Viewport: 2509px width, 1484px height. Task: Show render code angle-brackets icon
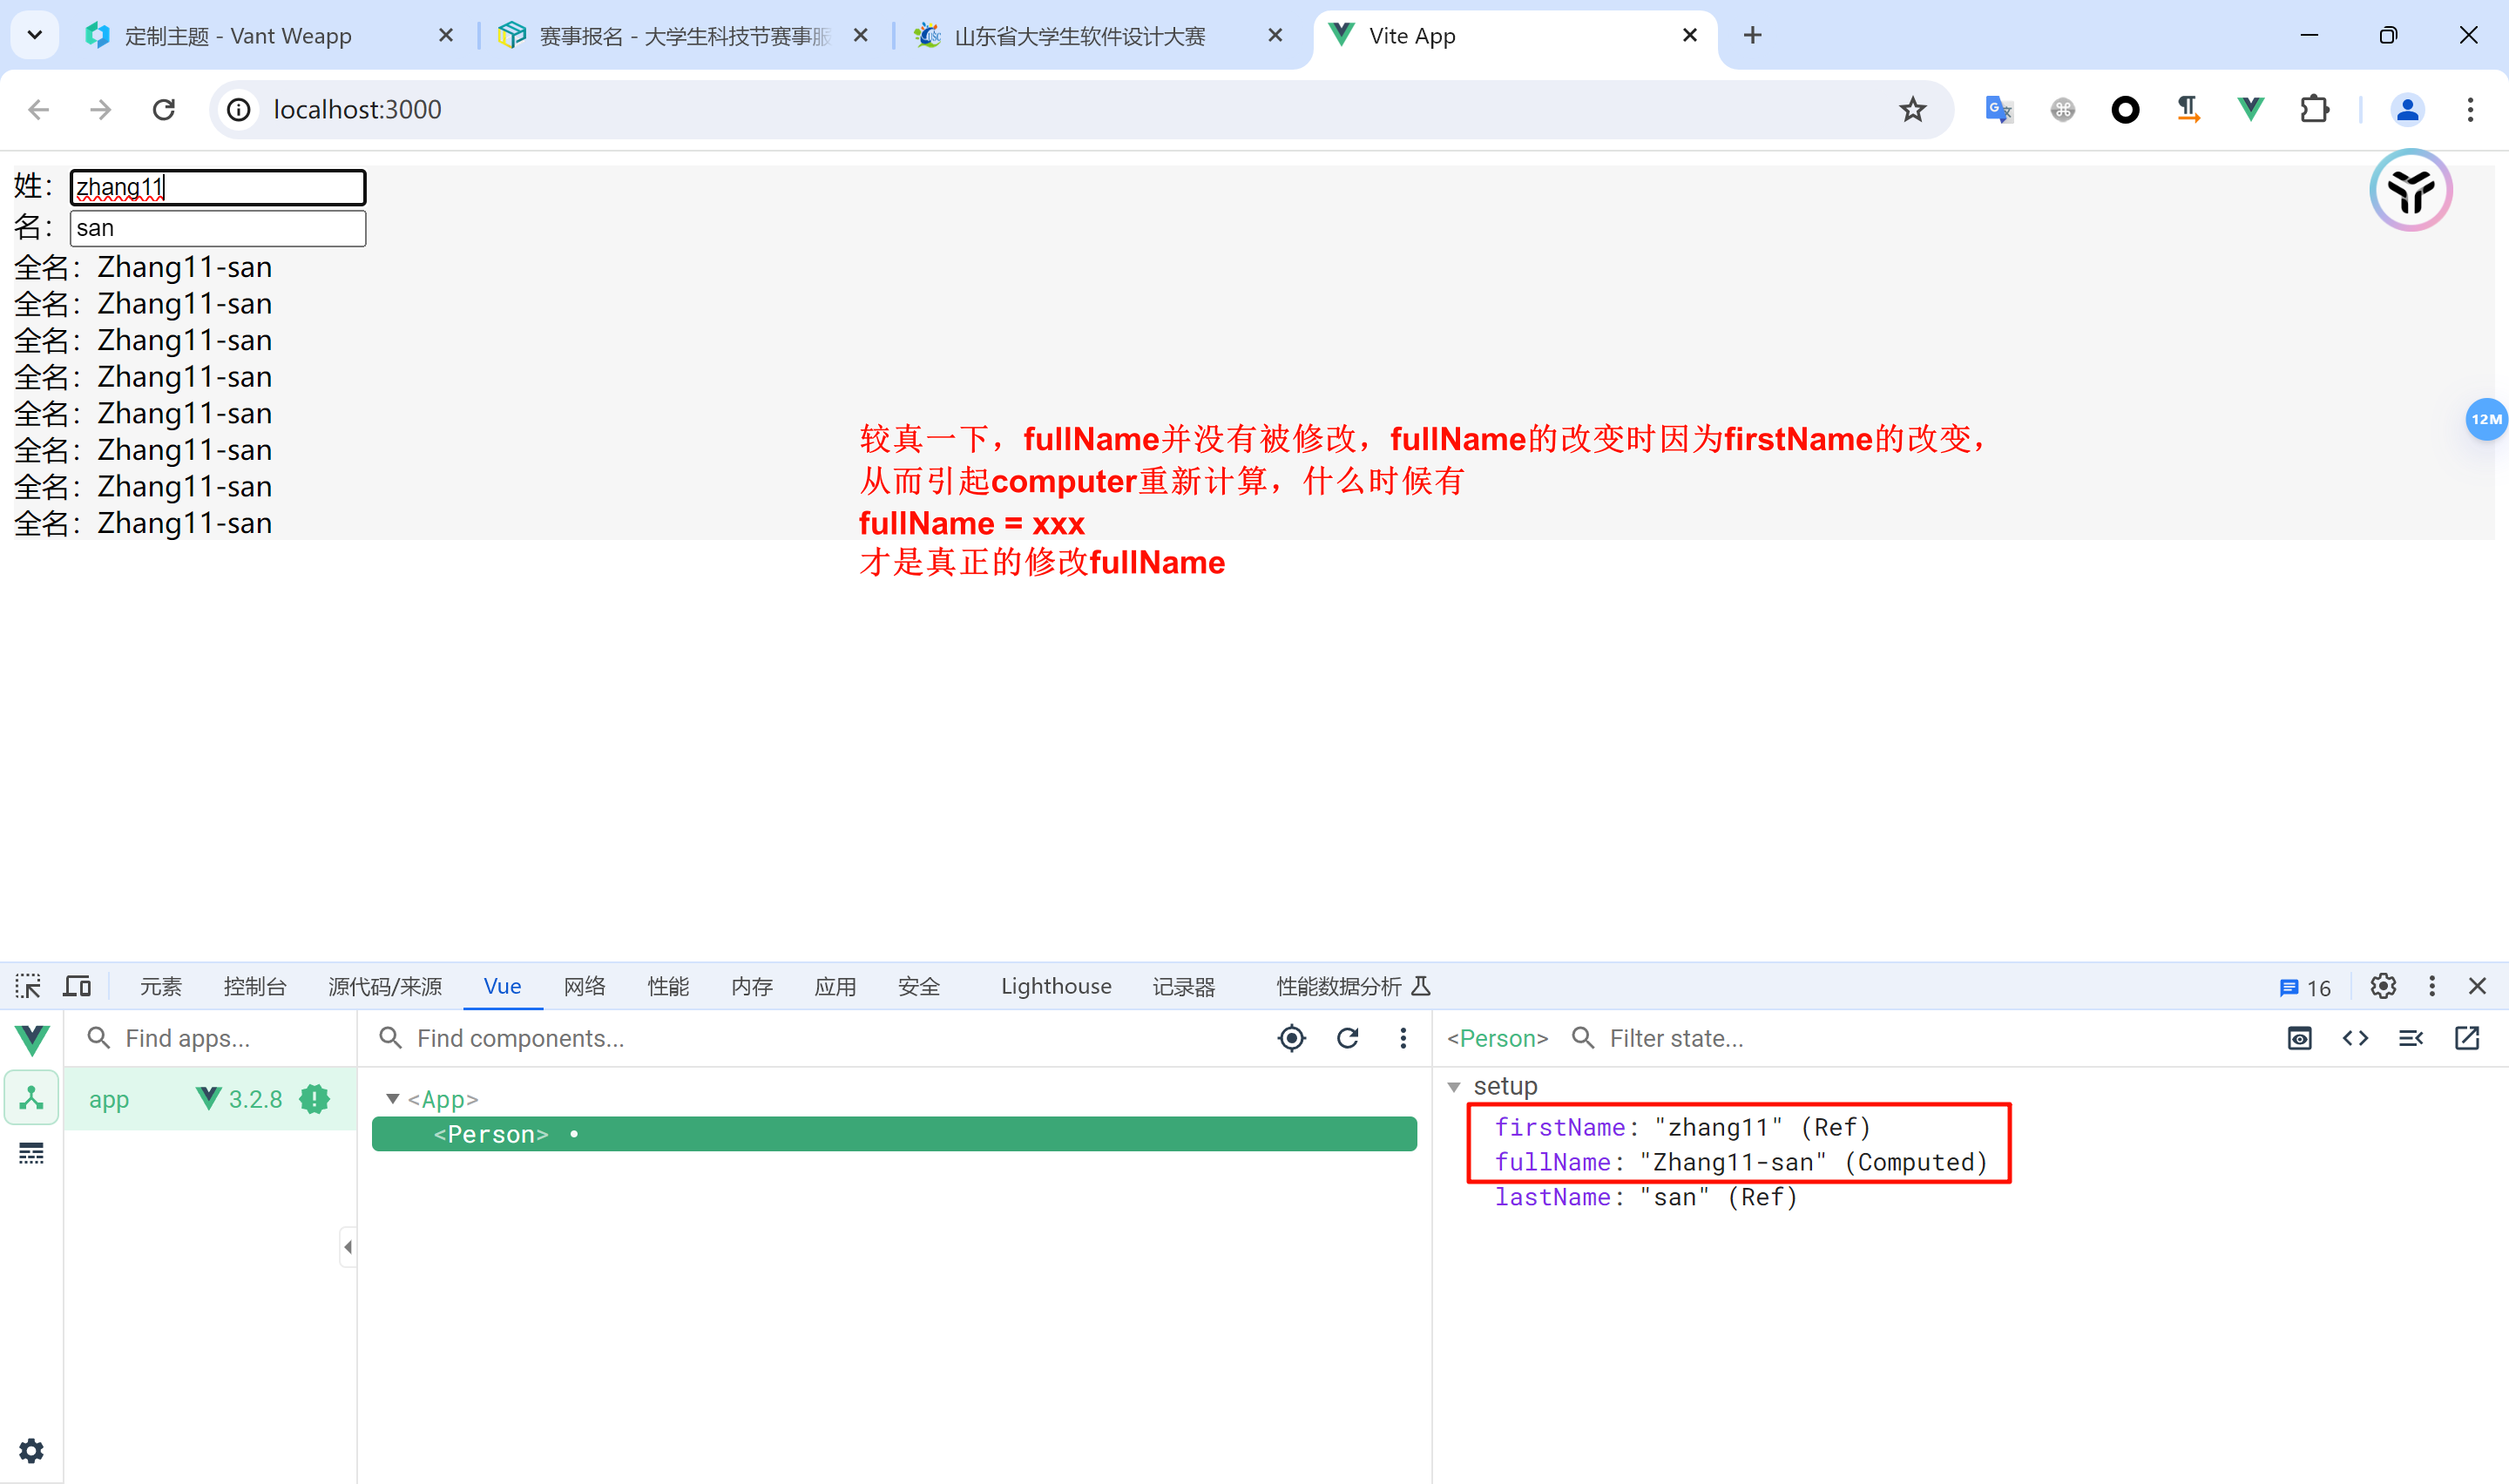tap(2355, 1038)
